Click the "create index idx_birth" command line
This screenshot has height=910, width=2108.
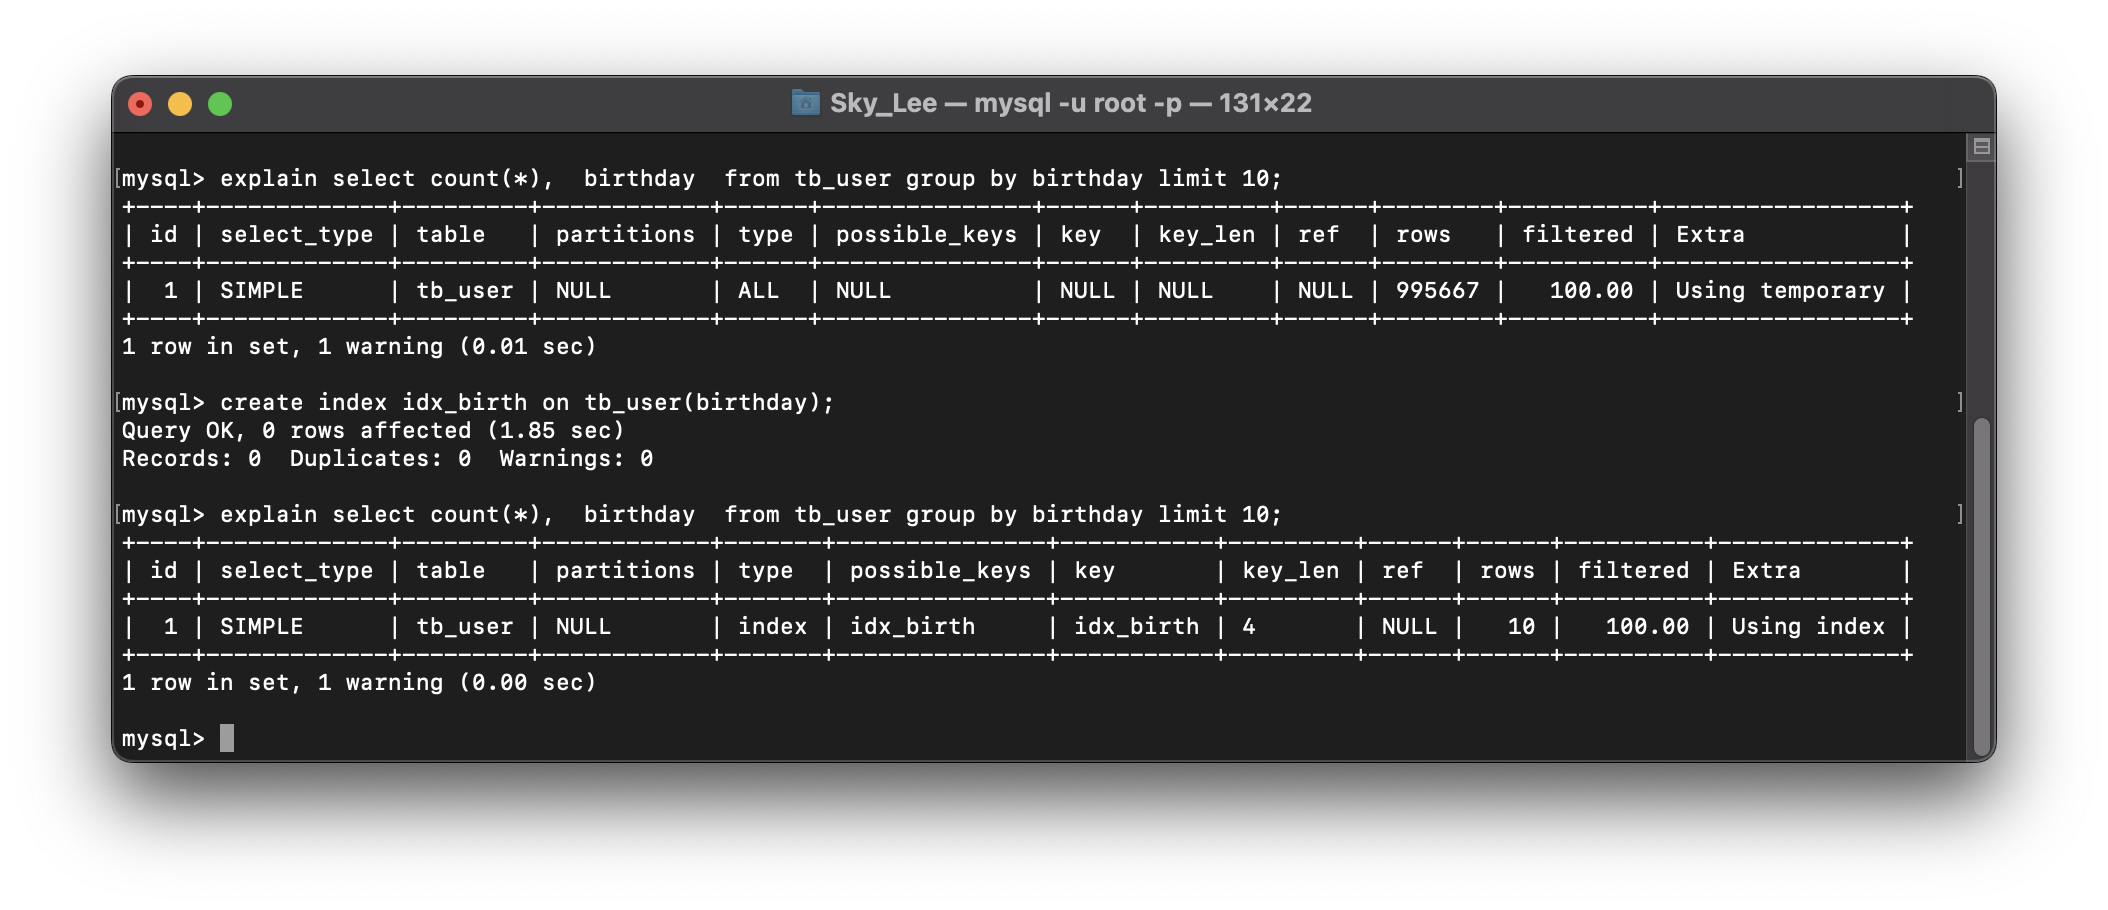(526, 403)
